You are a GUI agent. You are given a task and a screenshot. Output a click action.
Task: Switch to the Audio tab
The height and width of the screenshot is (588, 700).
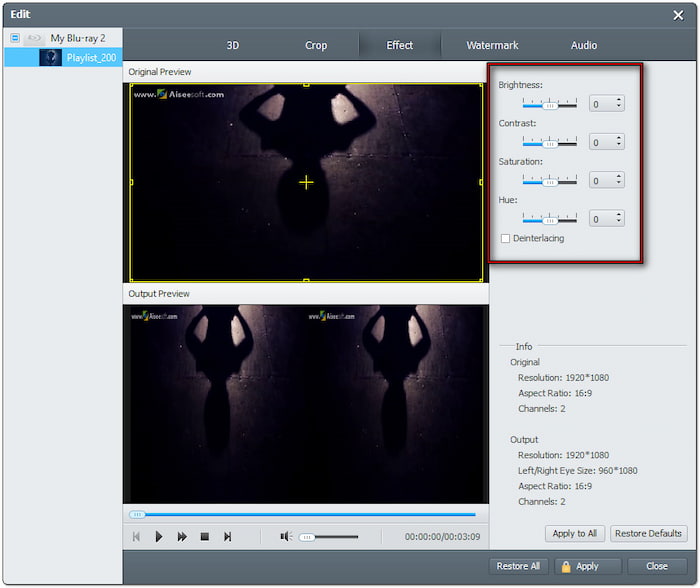(583, 45)
